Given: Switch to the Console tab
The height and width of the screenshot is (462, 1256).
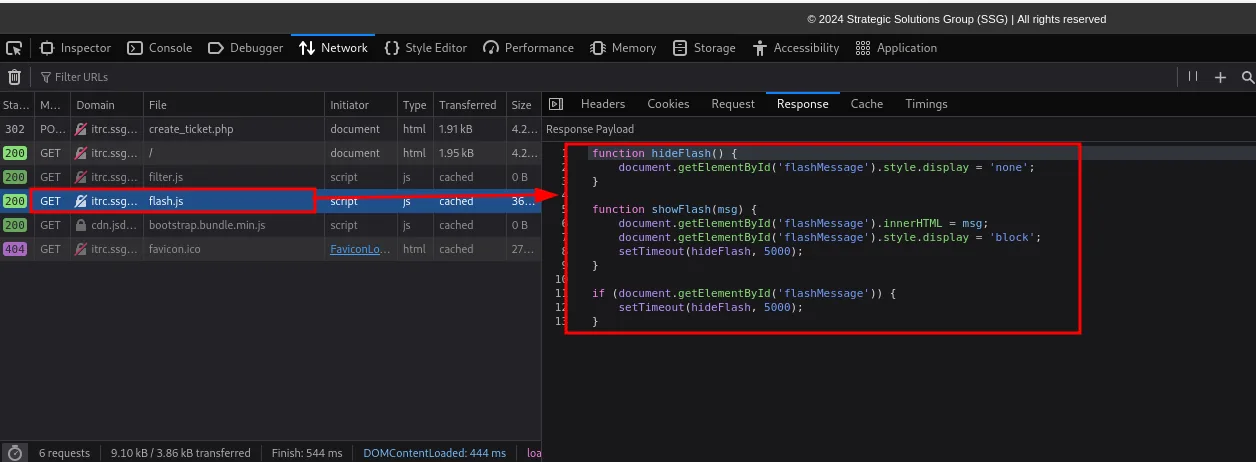Looking at the screenshot, I should pyautogui.click(x=160, y=48).
